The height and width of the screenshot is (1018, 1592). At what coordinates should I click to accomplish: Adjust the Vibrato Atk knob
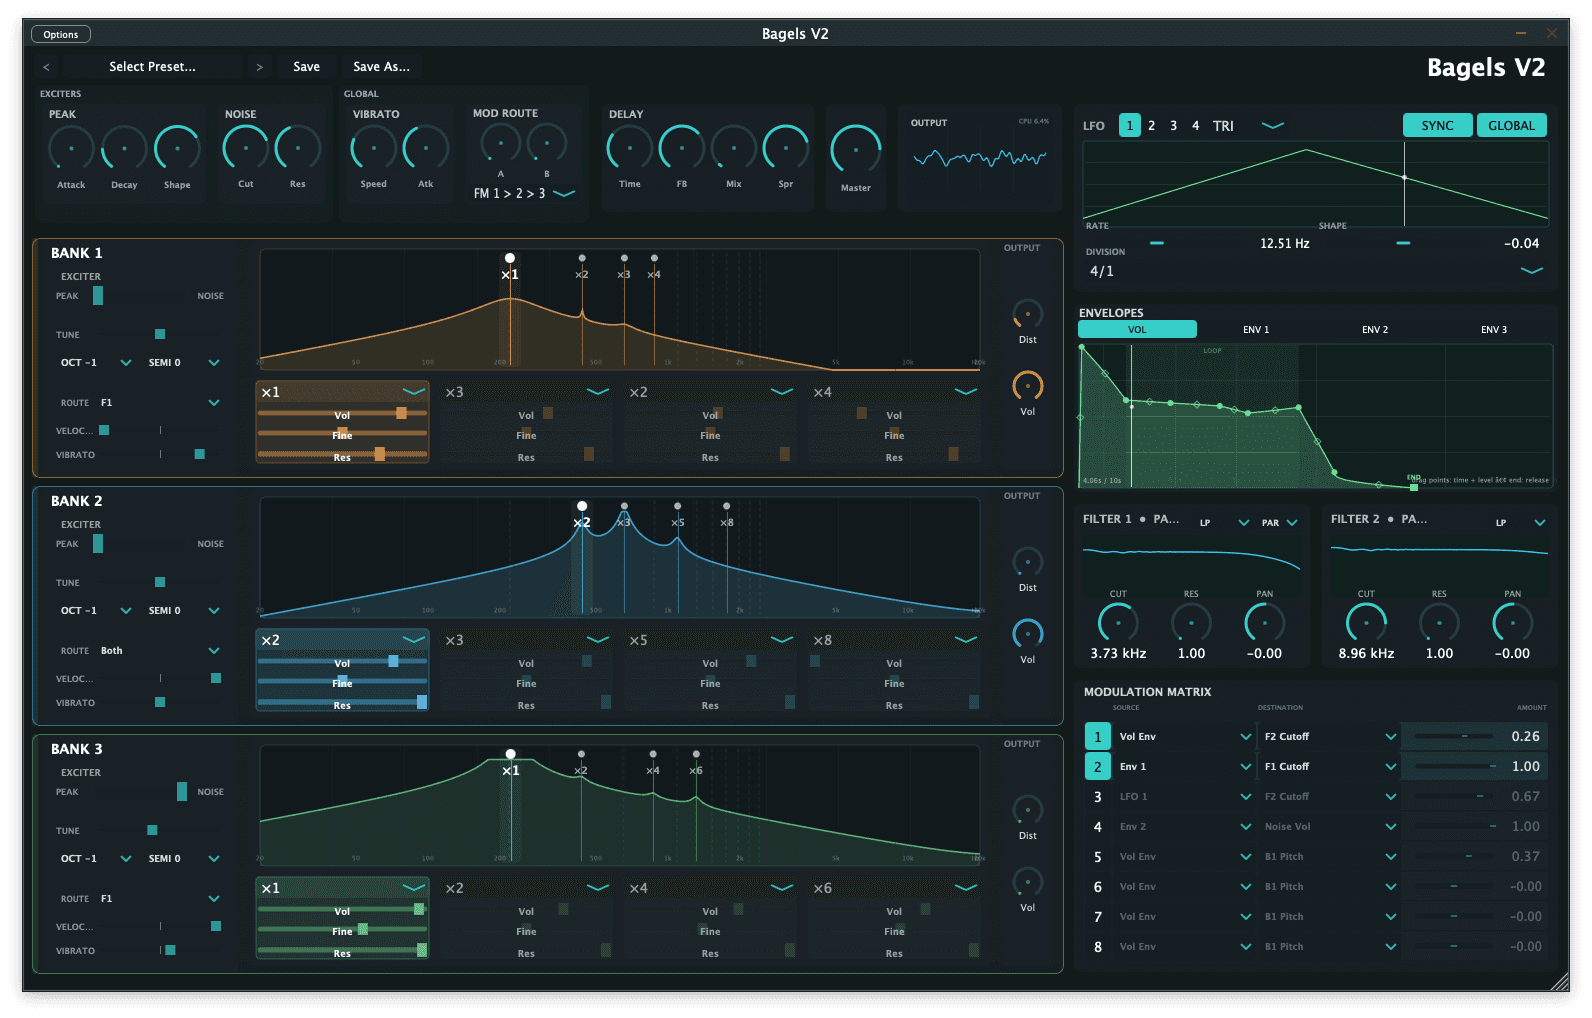point(425,148)
